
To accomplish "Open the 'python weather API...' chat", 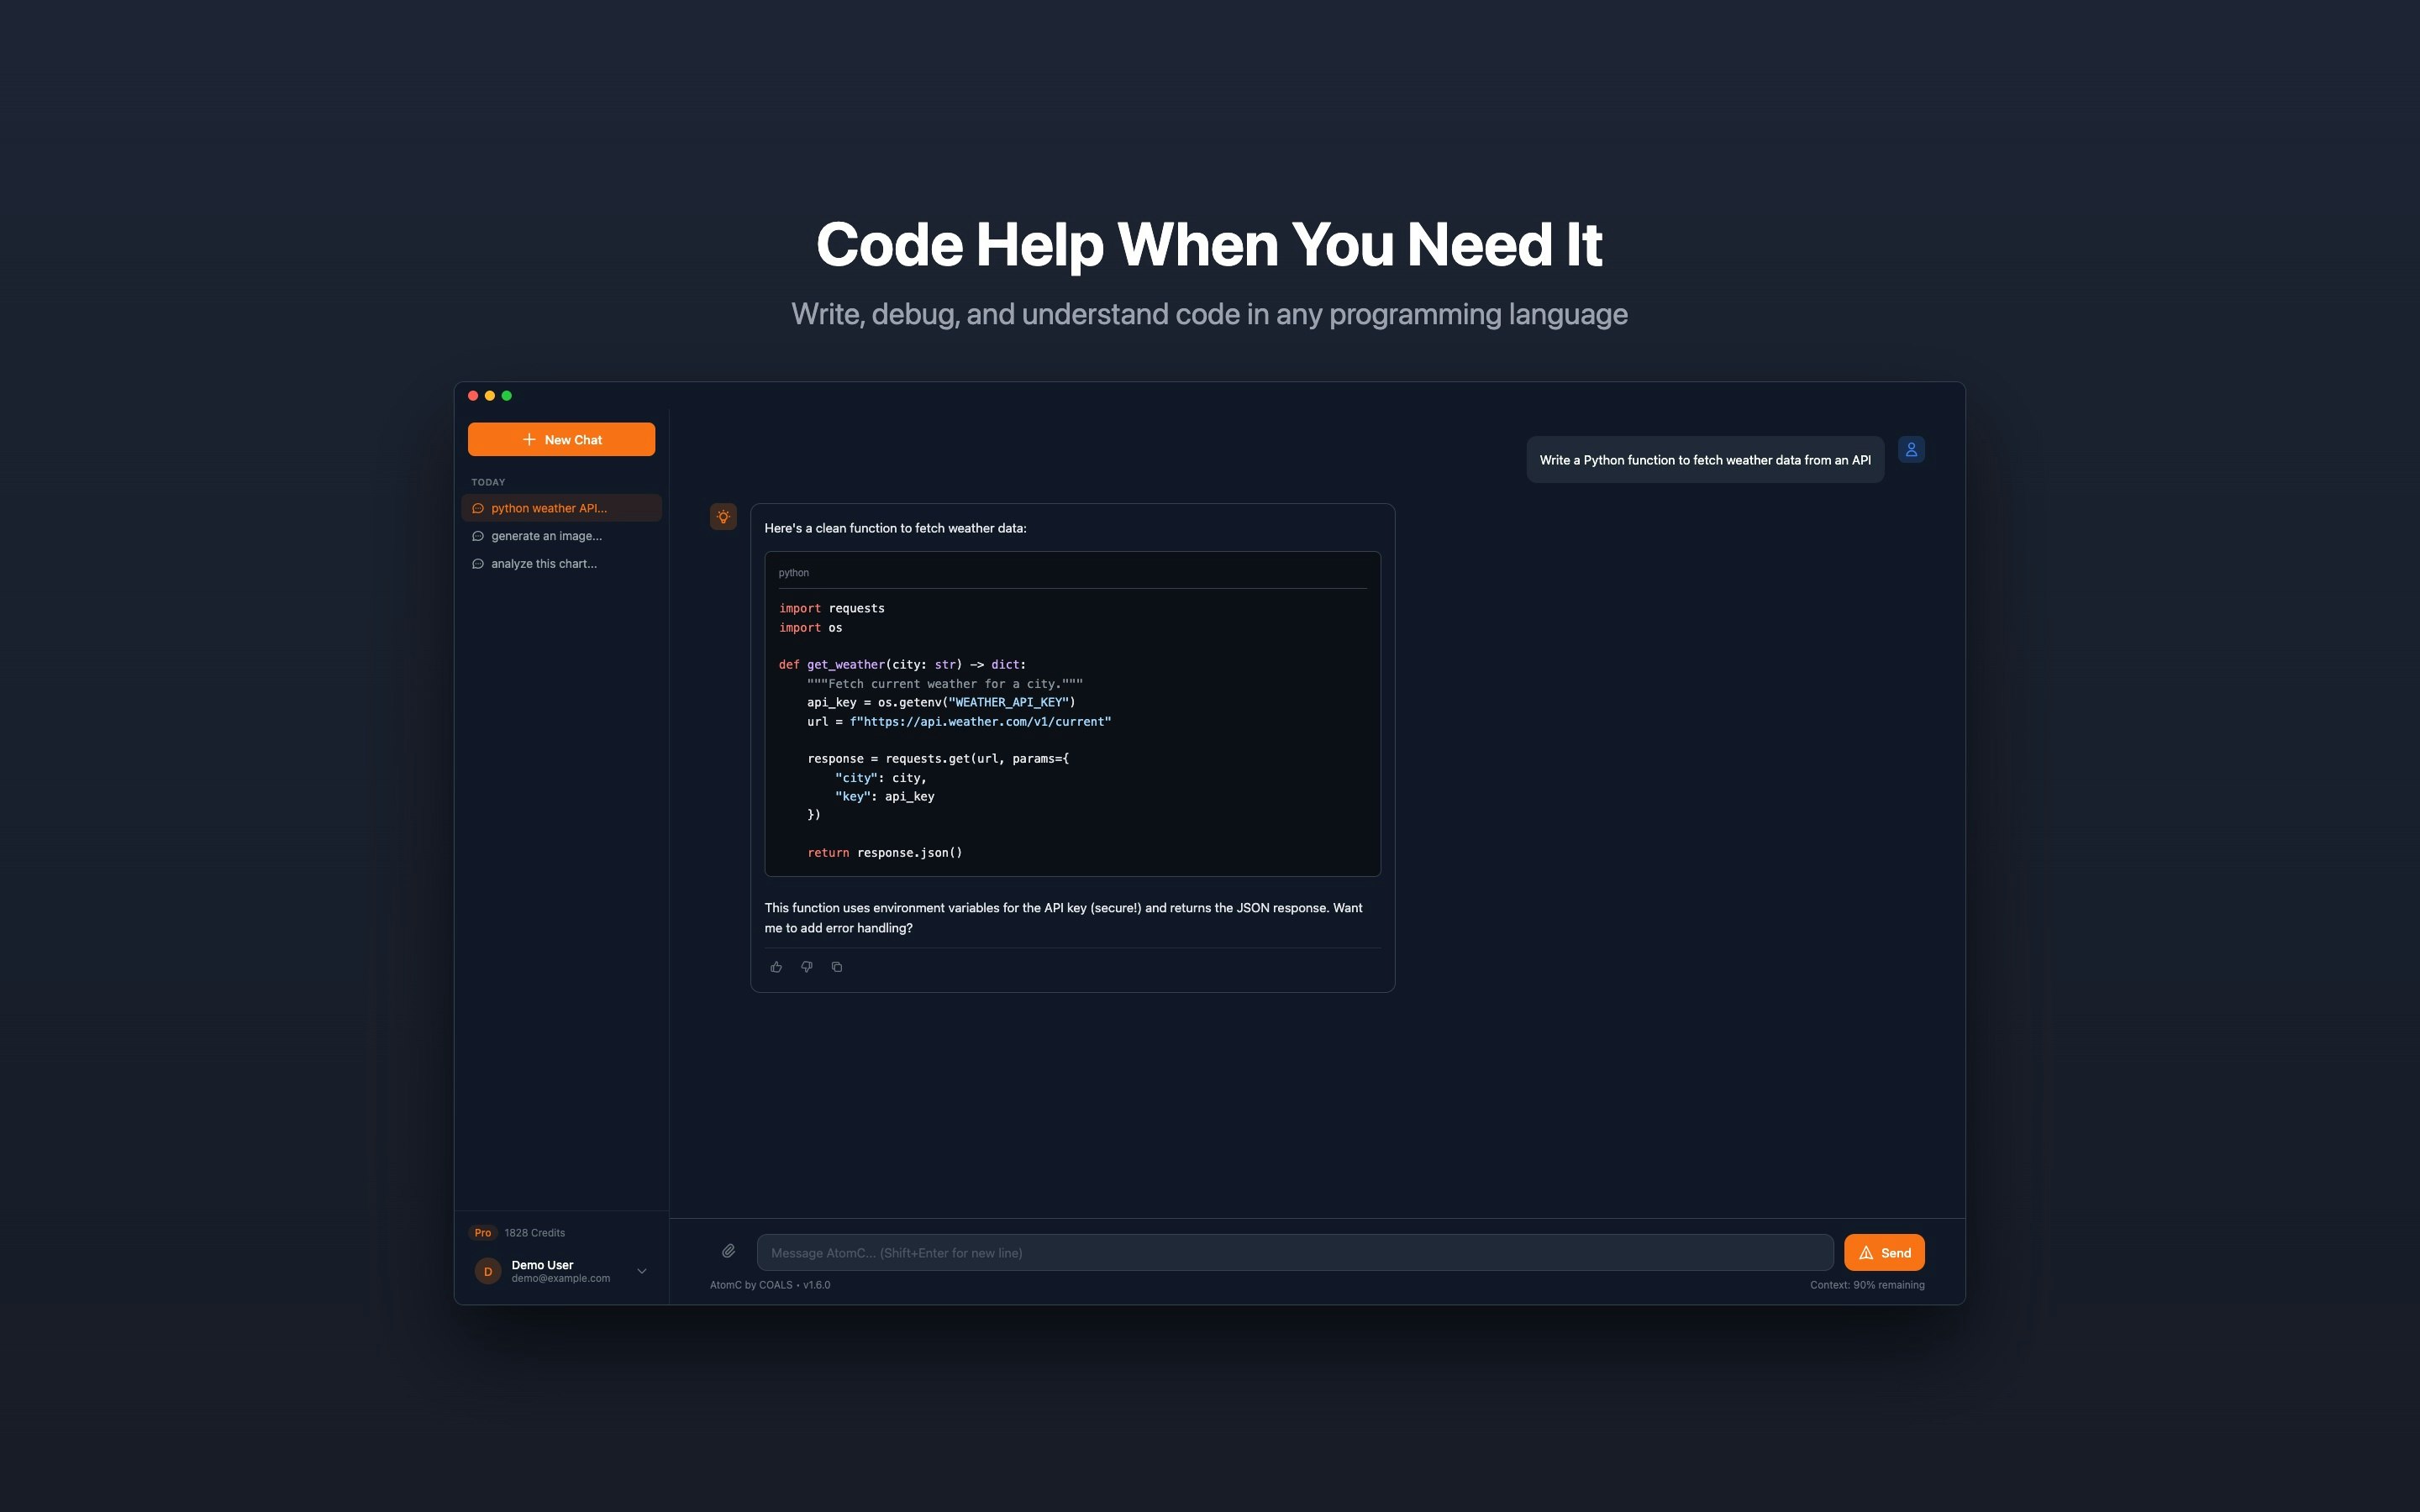I will coord(549,508).
